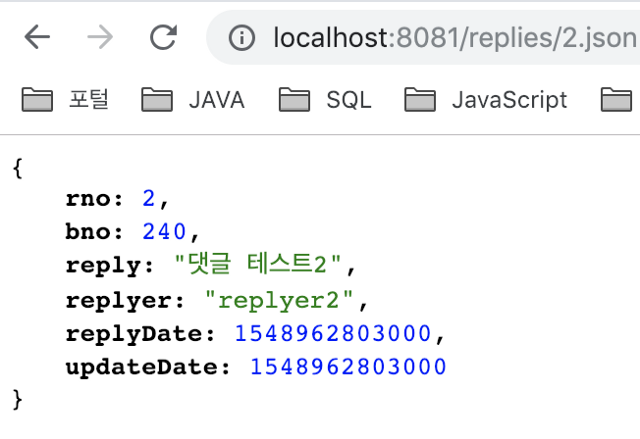Viewport: 640px width, 439px height.
Task: Open the 포털 bookmark folder
Action: pos(65,100)
